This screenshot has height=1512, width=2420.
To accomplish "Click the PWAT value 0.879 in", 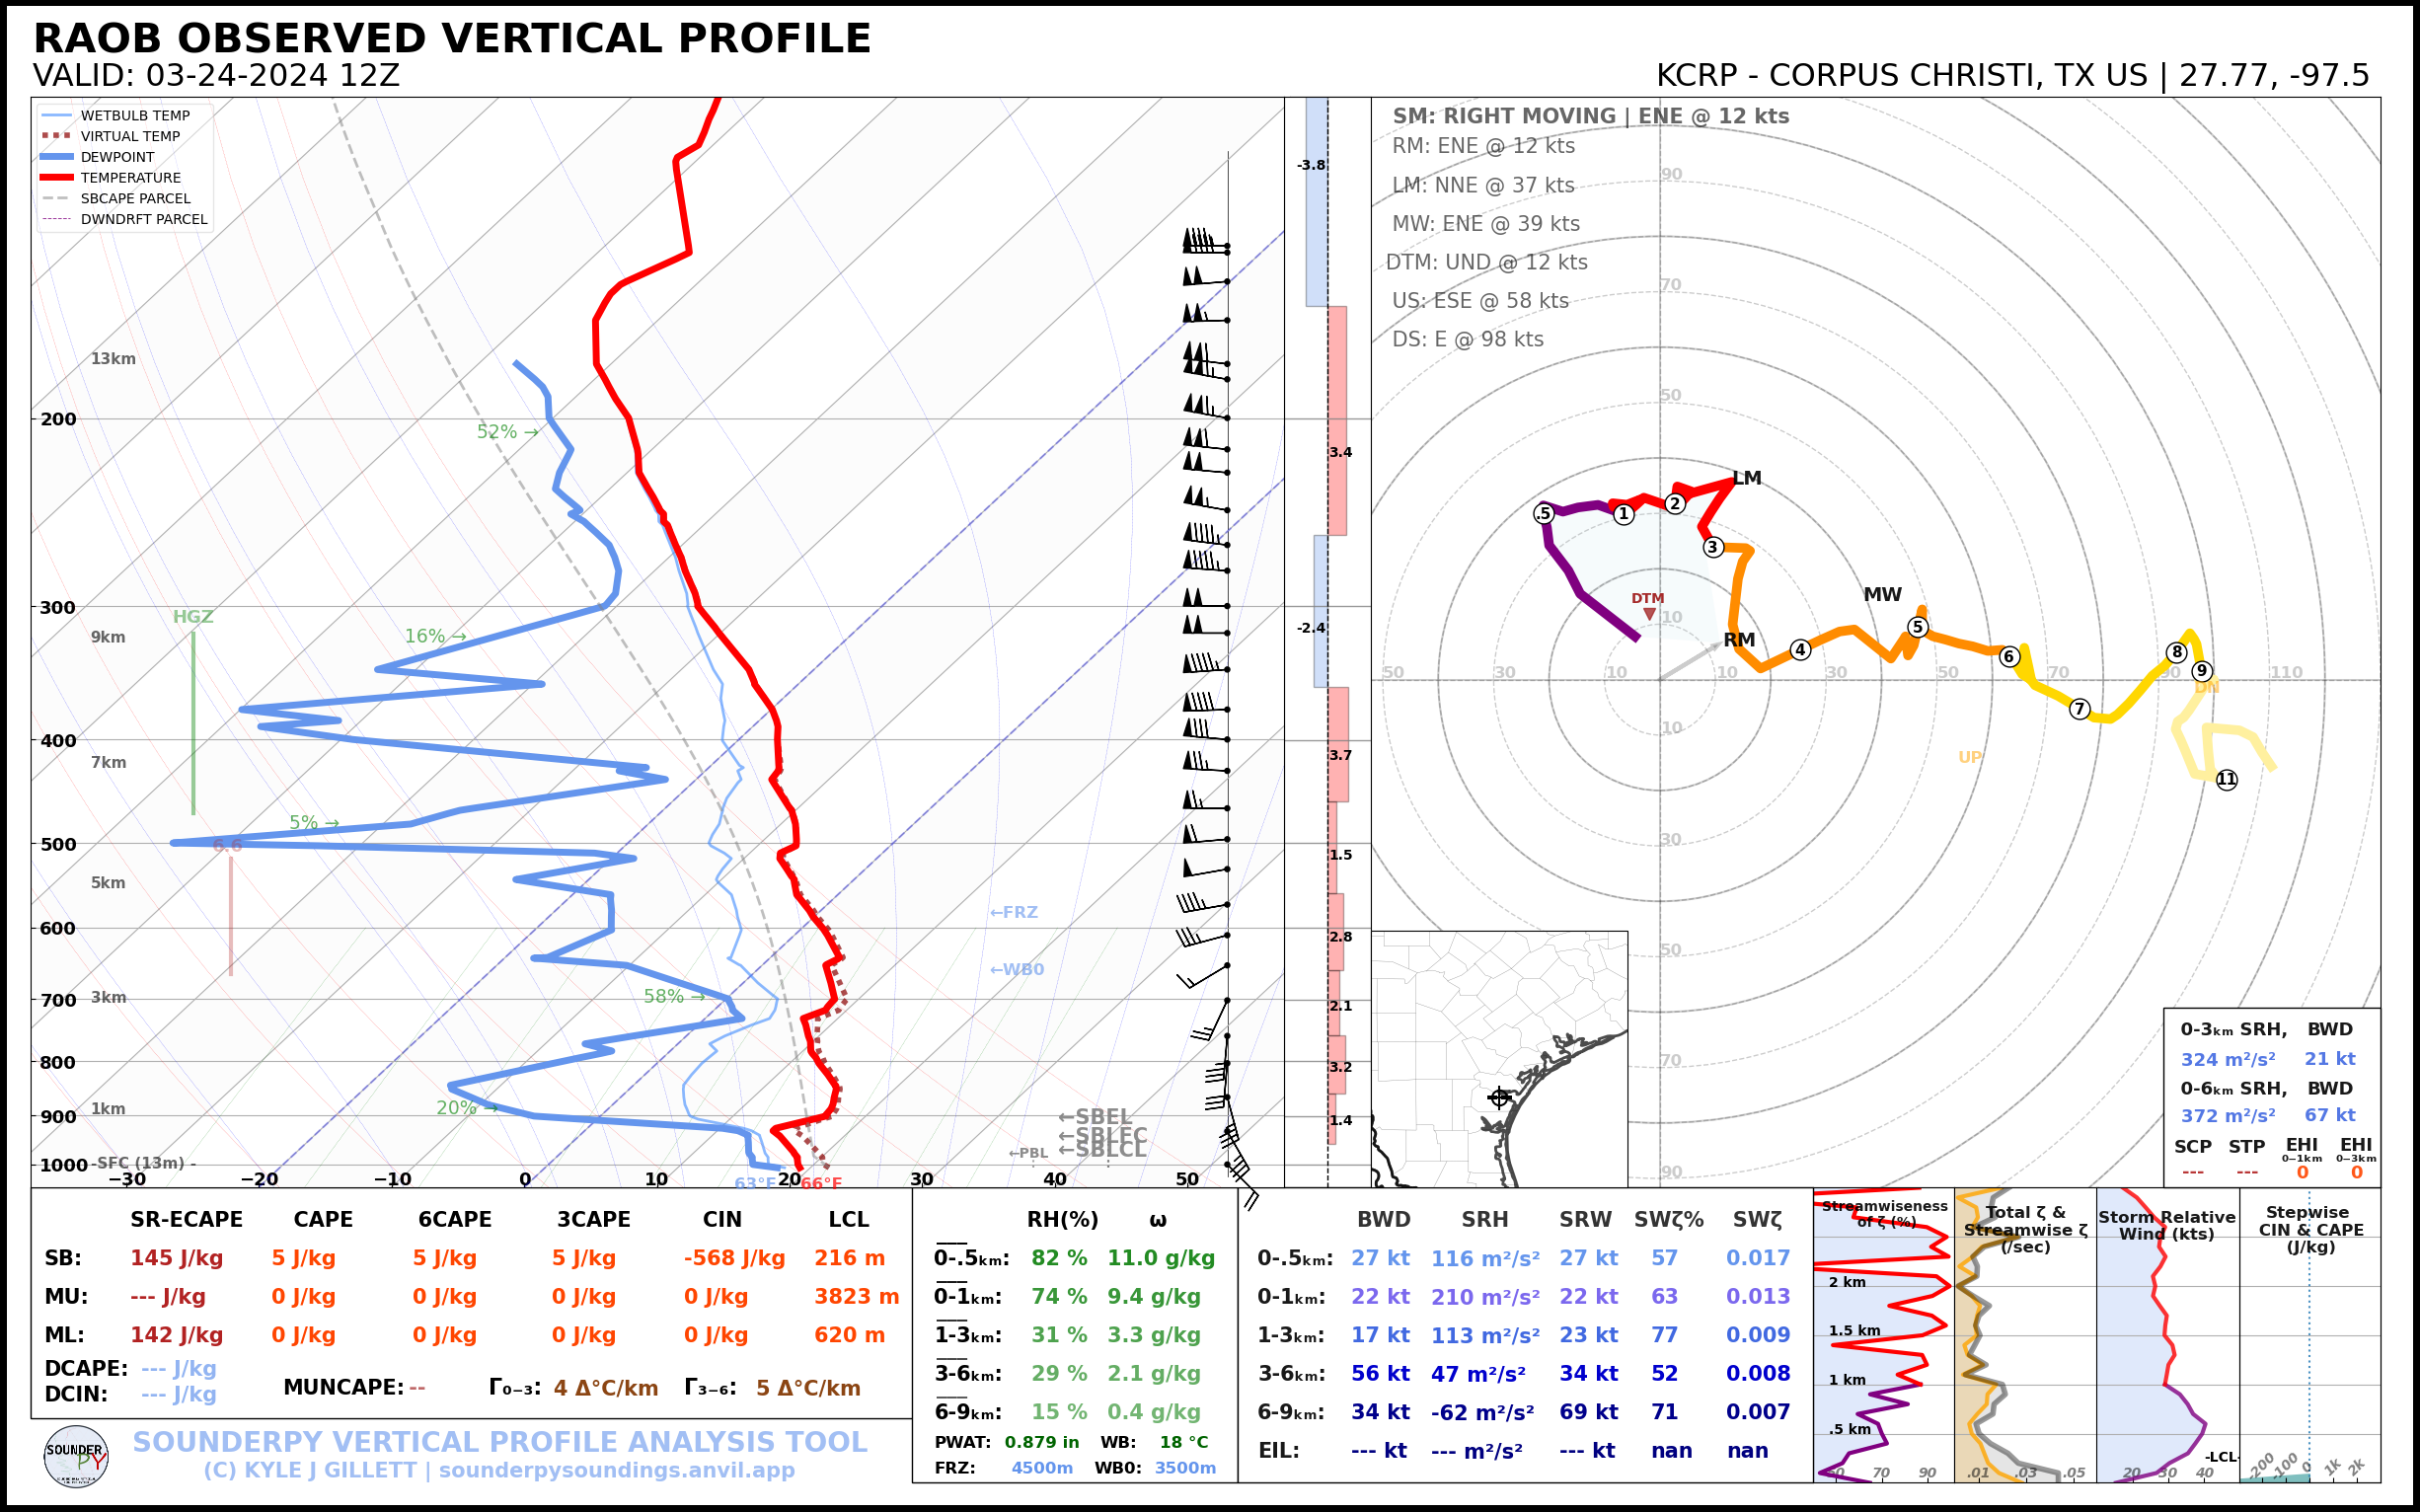I will (x=1041, y=1442).
